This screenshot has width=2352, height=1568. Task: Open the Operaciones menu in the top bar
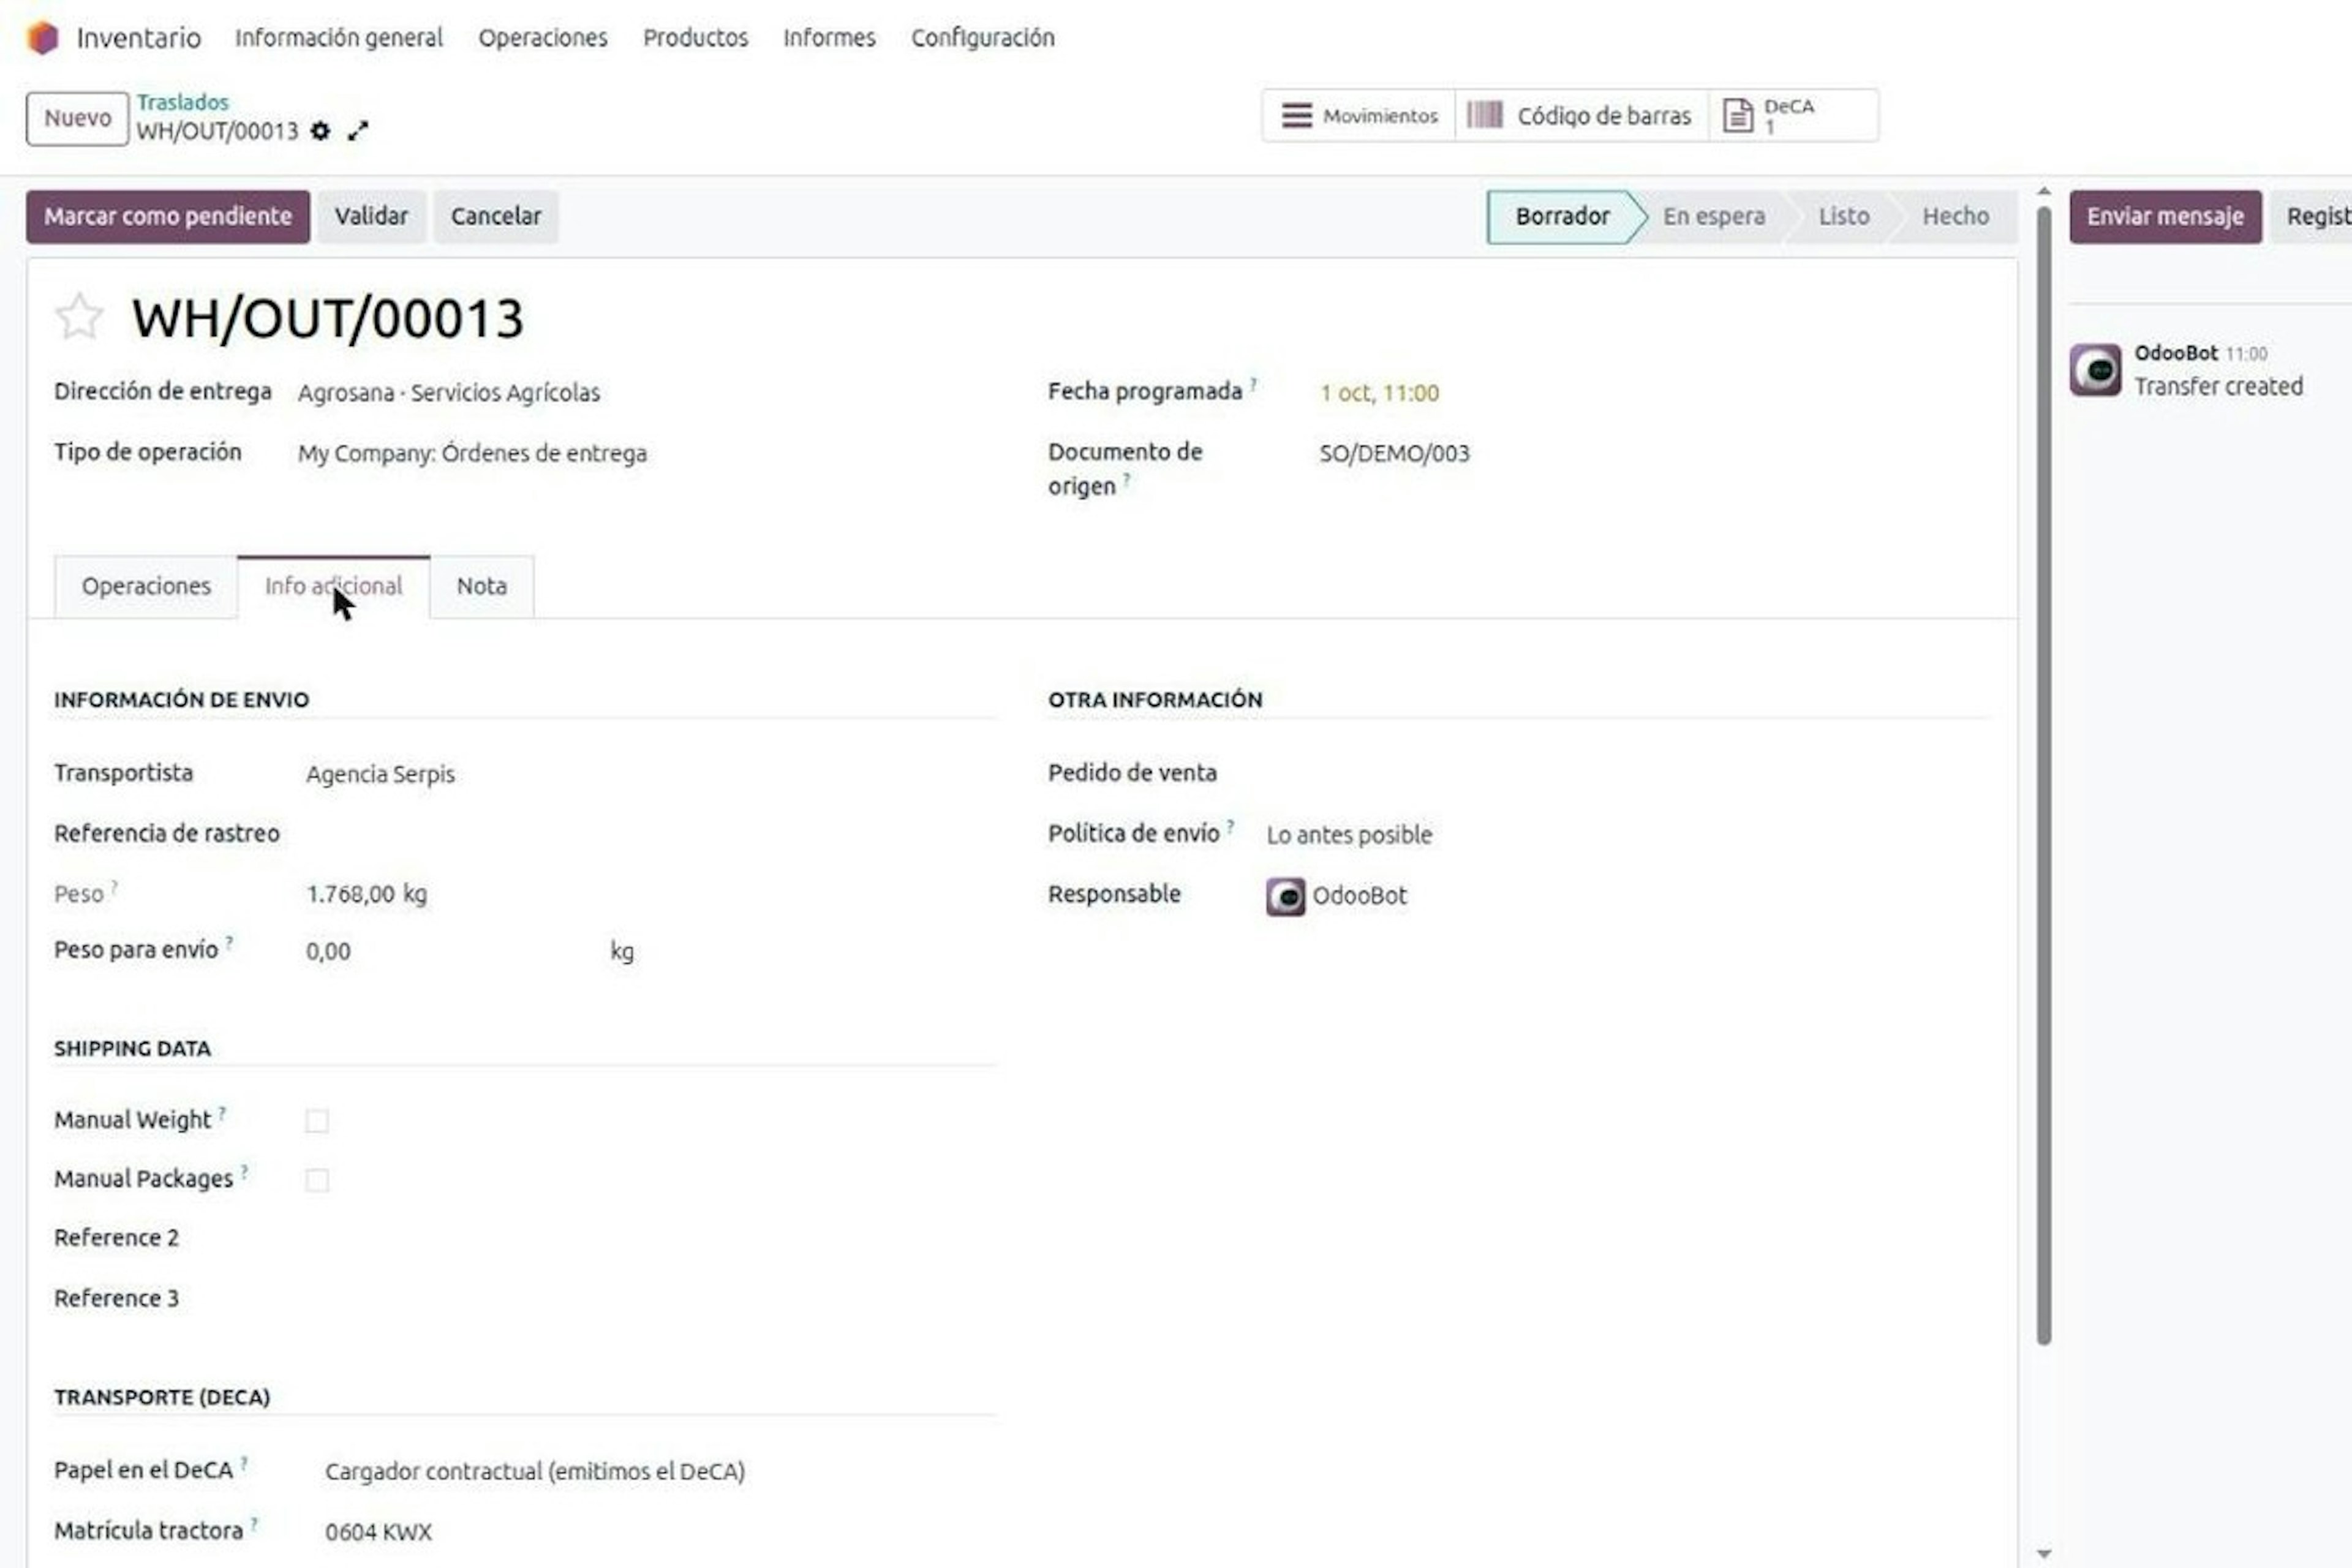click(x=542, y=38)
